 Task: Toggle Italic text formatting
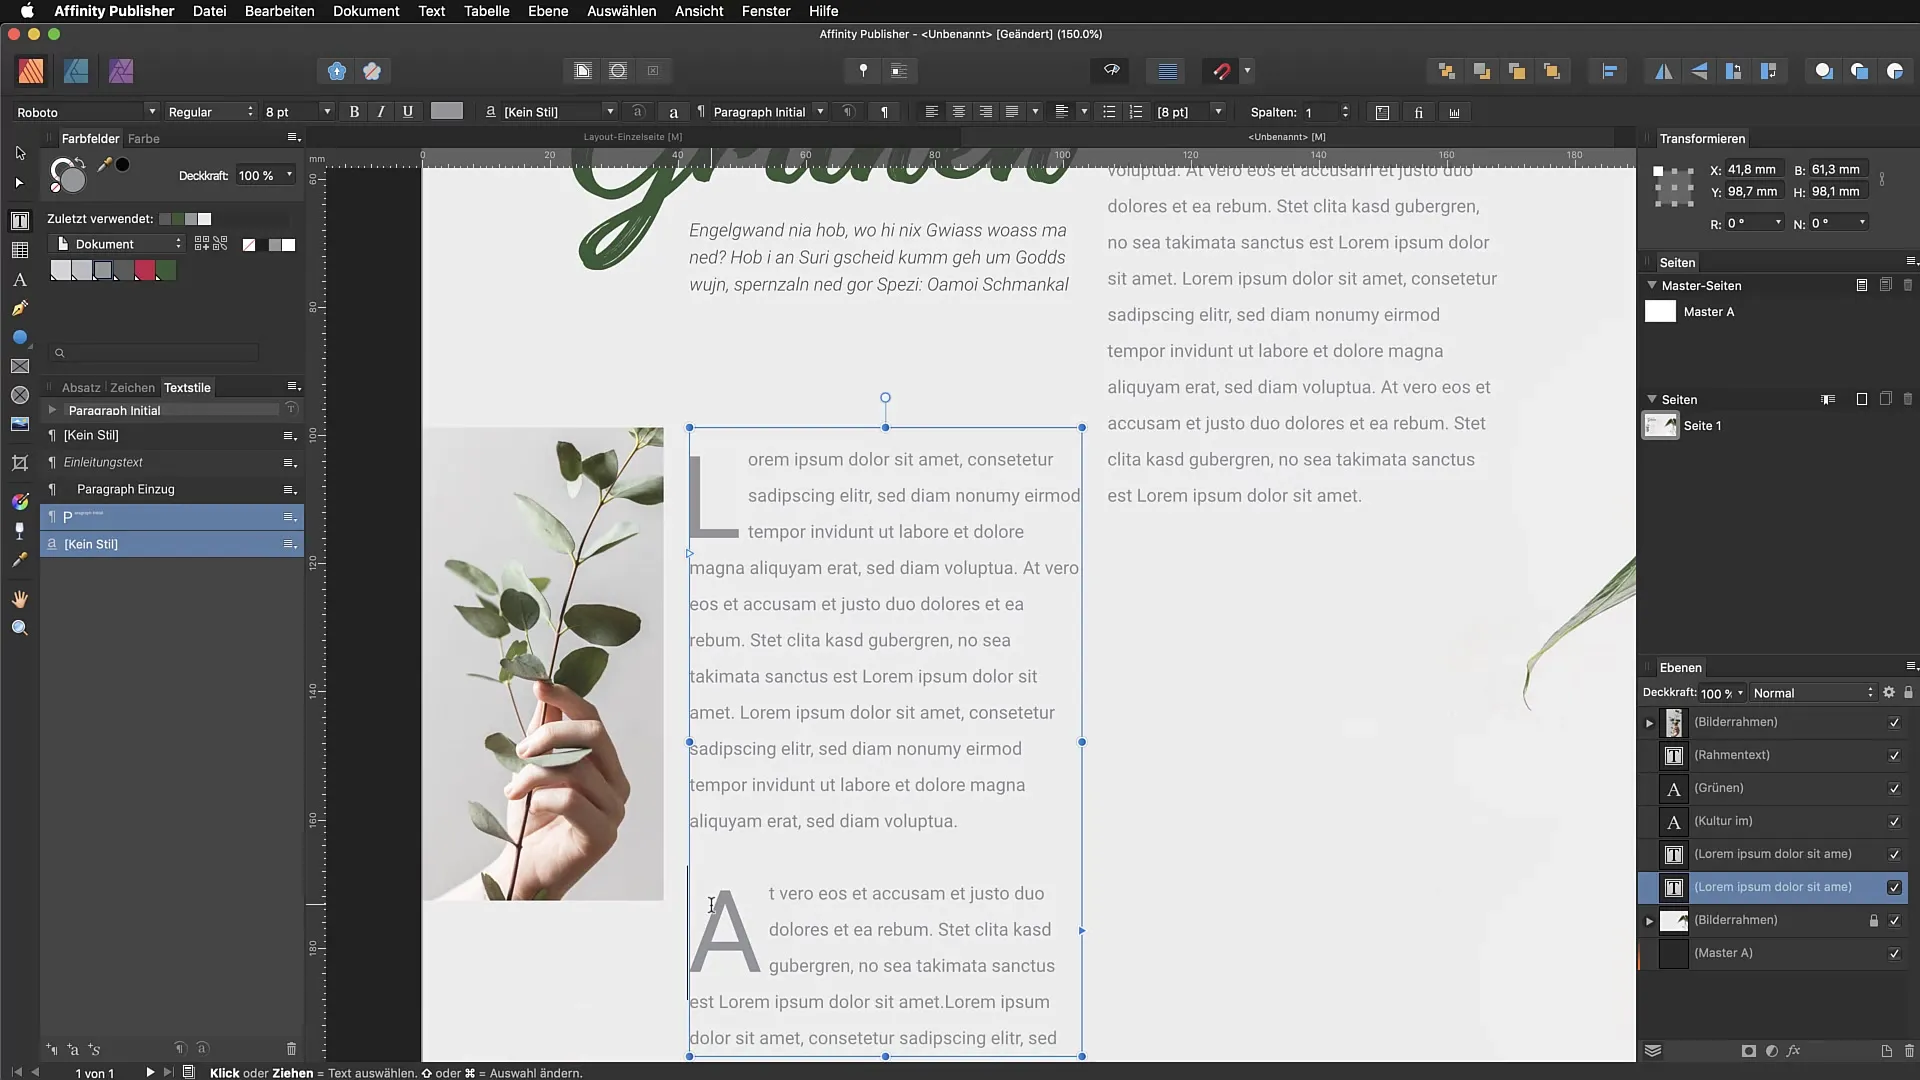(x=381, y=112)
